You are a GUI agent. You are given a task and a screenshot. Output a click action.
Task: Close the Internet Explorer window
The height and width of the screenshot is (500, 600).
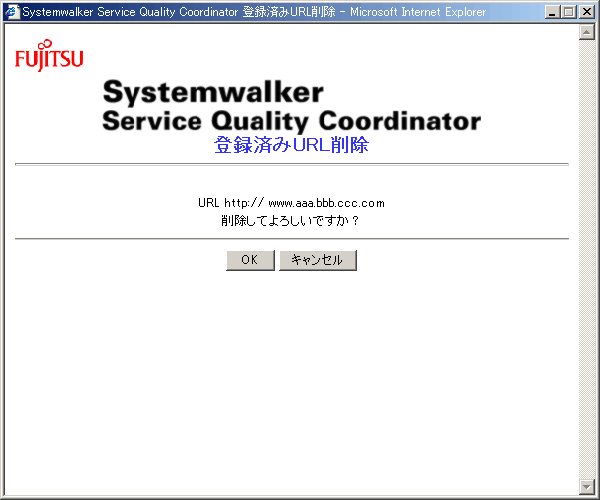pos(587,12)
